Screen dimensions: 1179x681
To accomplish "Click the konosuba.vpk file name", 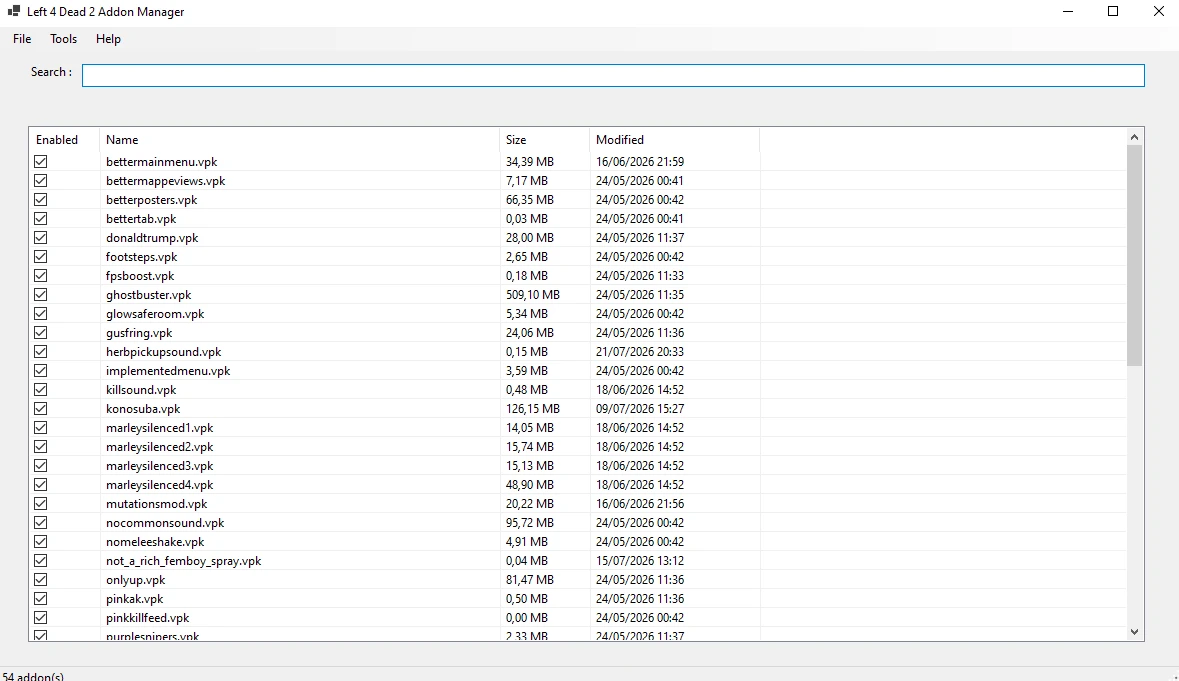I will 143,409.
